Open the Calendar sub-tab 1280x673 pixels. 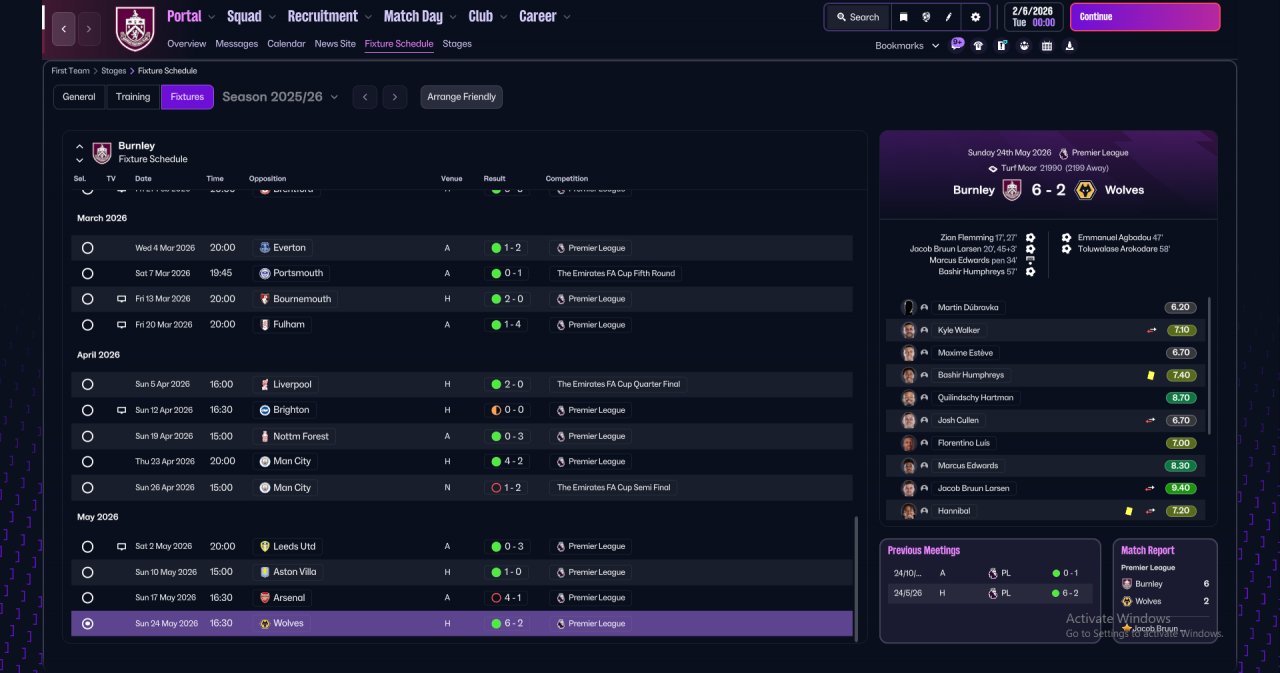pos(286,44)
